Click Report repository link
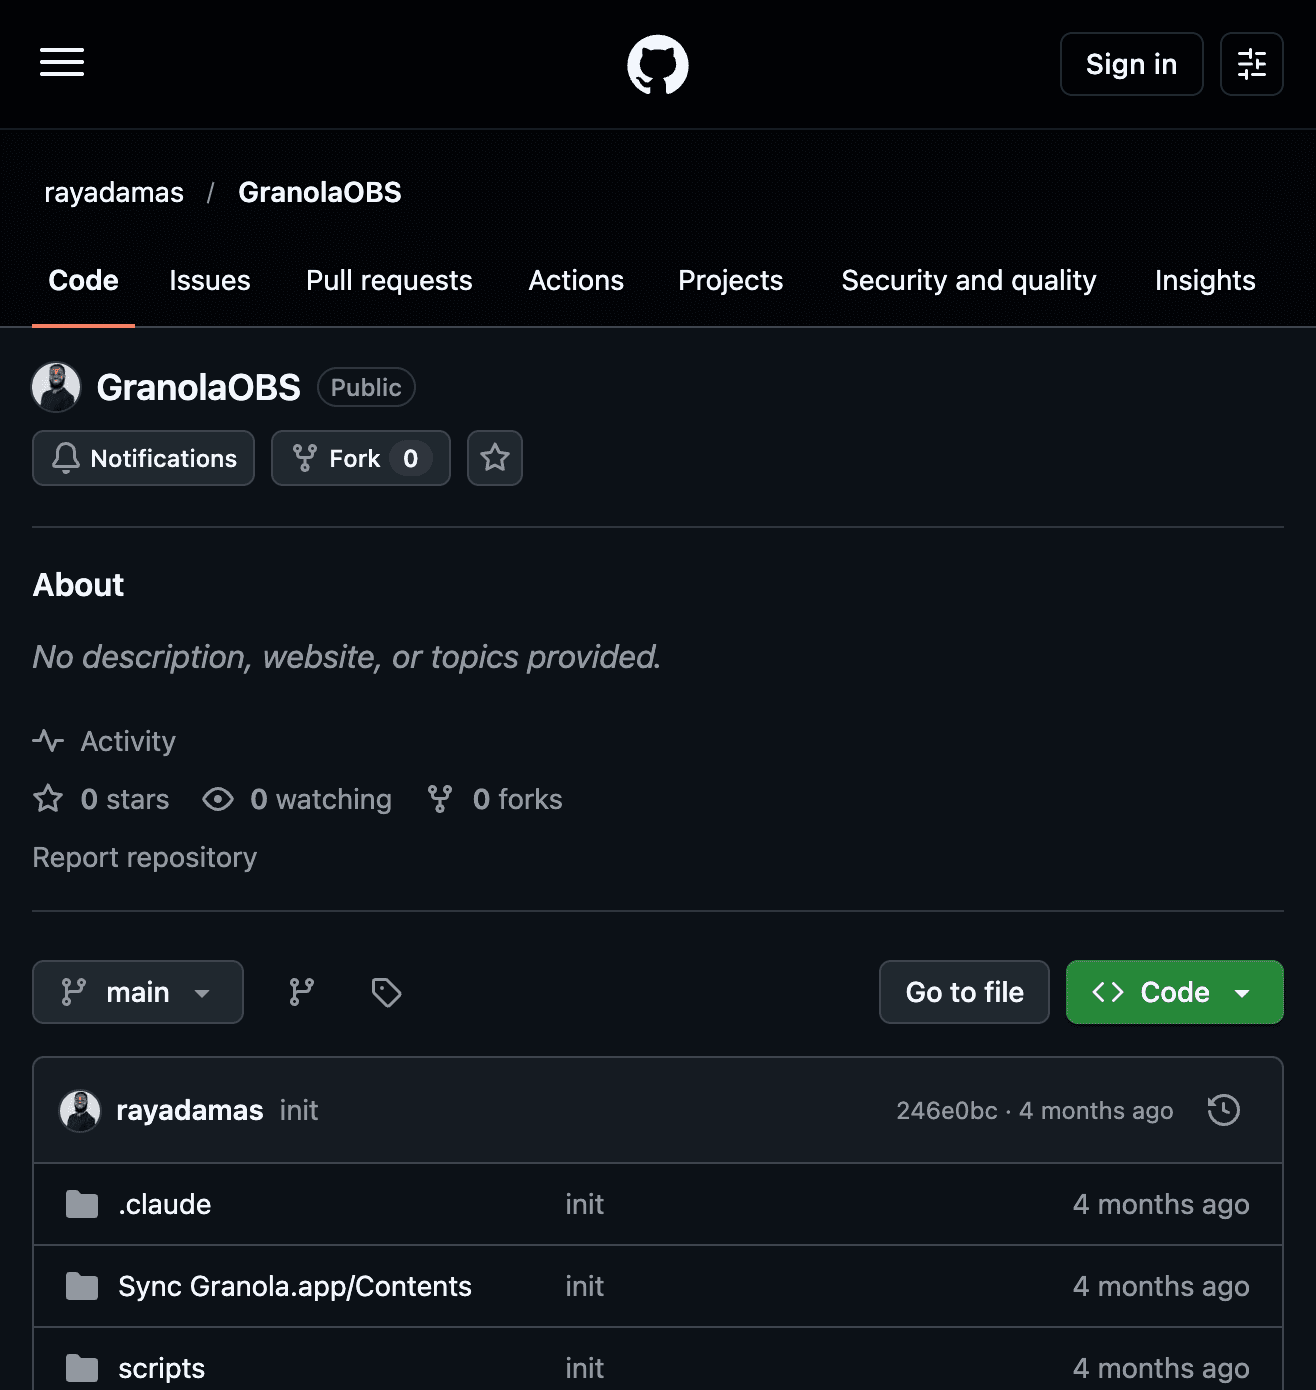Viewport: 1316px width, 1390px height. tap(145, 857)
